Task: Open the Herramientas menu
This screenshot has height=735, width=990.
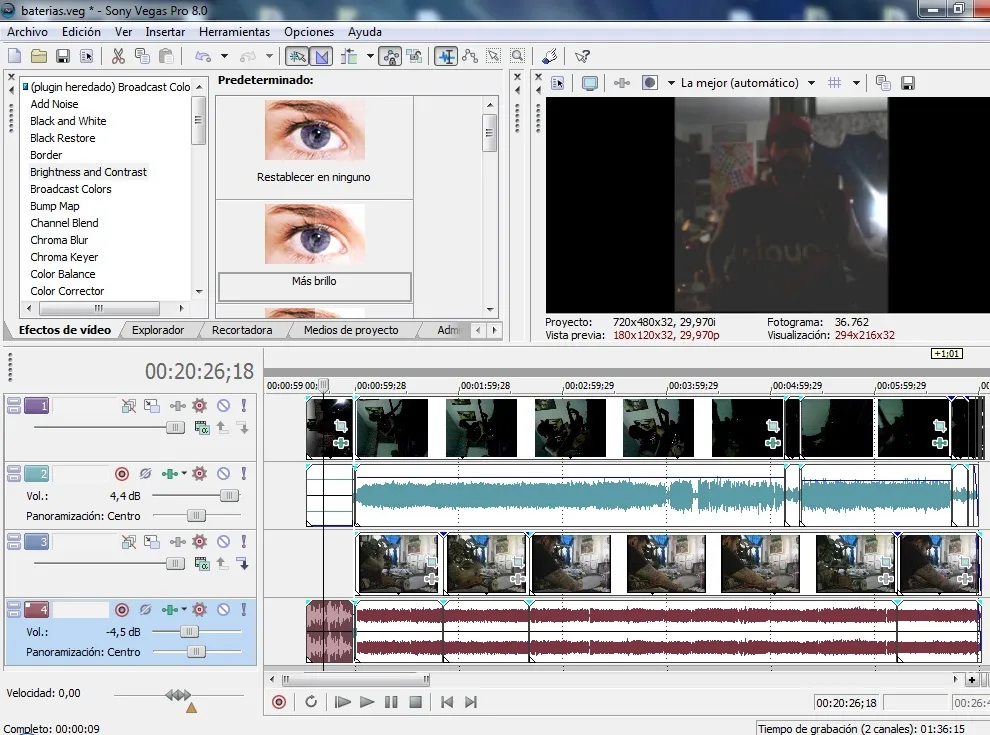Action: pyautogui.click(x=234, y=32)
